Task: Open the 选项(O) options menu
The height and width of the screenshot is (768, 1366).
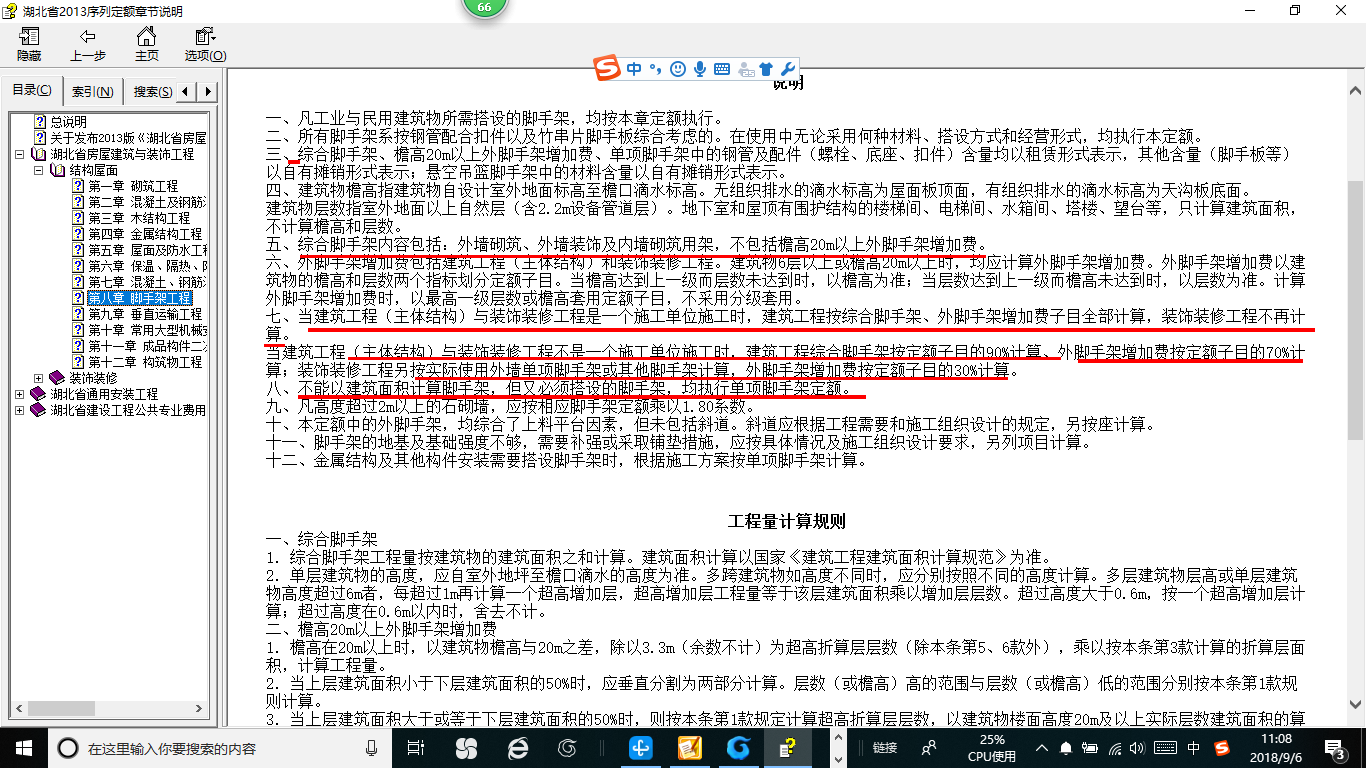Action: tap(205, 44)
